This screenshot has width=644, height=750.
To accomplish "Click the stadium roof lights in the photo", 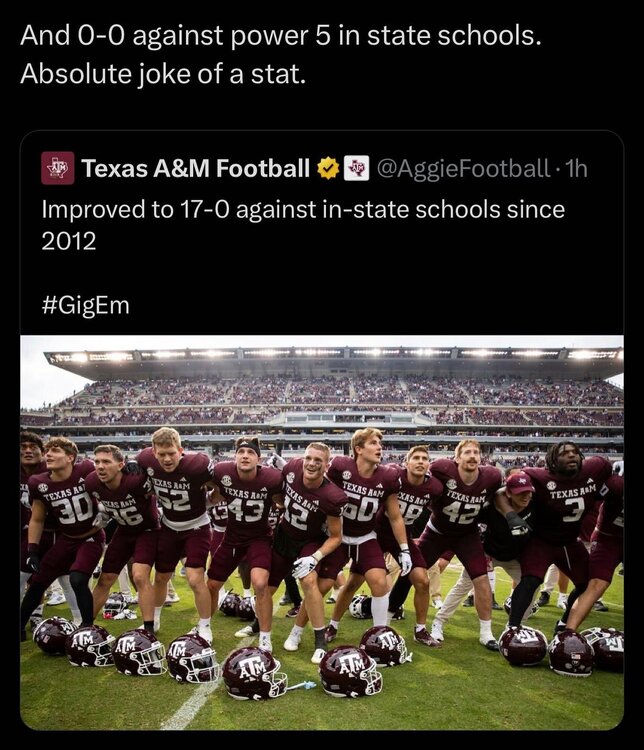I will coord(322,353).
